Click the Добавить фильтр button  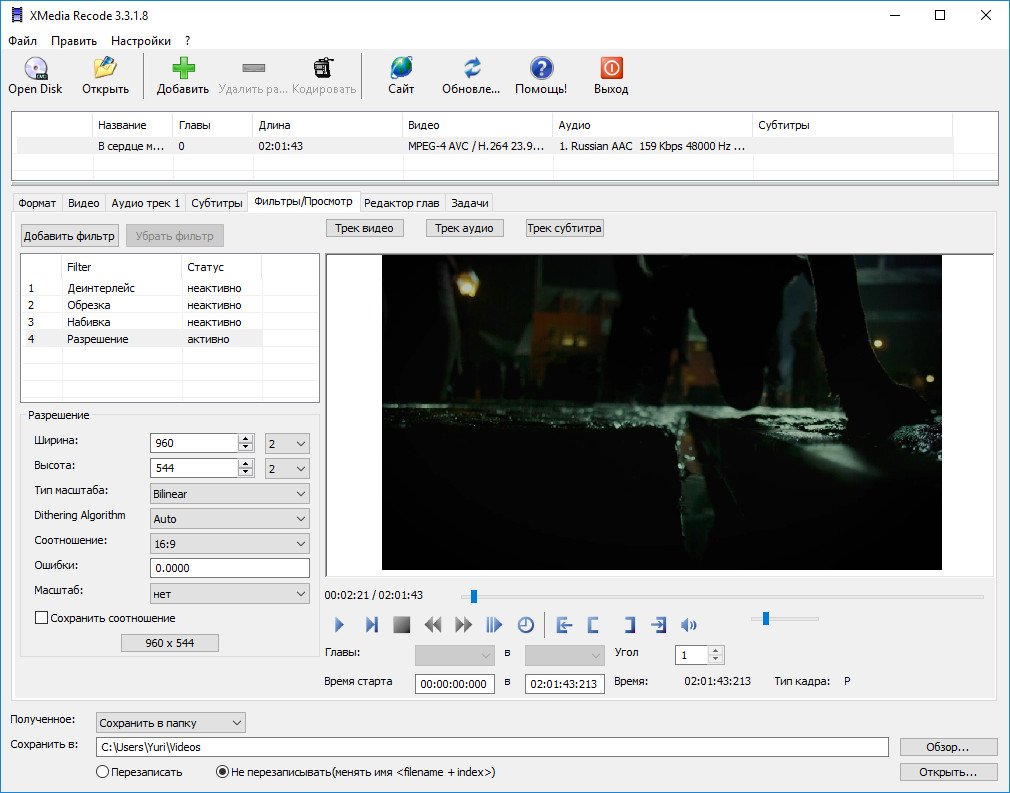pos(70,236)
